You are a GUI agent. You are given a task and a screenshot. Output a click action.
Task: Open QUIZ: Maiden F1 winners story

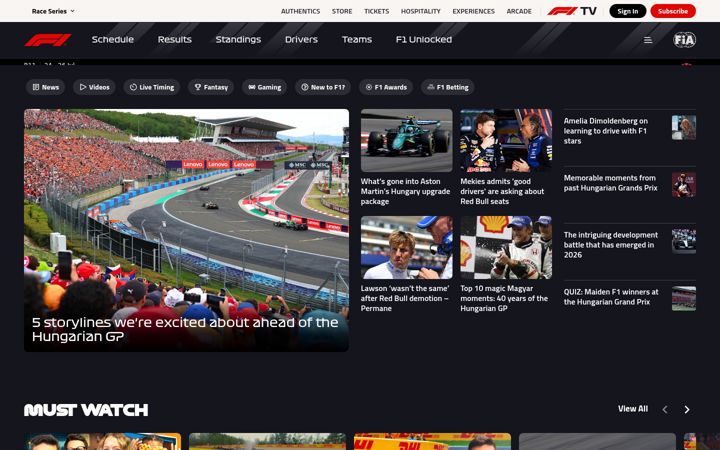click(x=611, y=297)
